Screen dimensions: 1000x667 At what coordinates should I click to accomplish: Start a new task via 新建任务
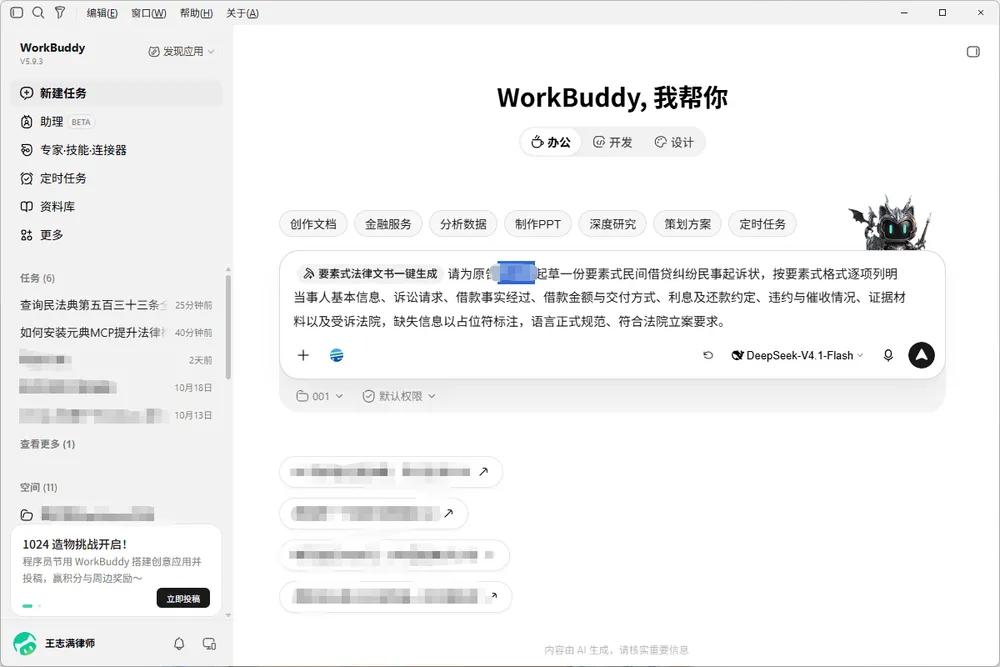tap(117, 93)
